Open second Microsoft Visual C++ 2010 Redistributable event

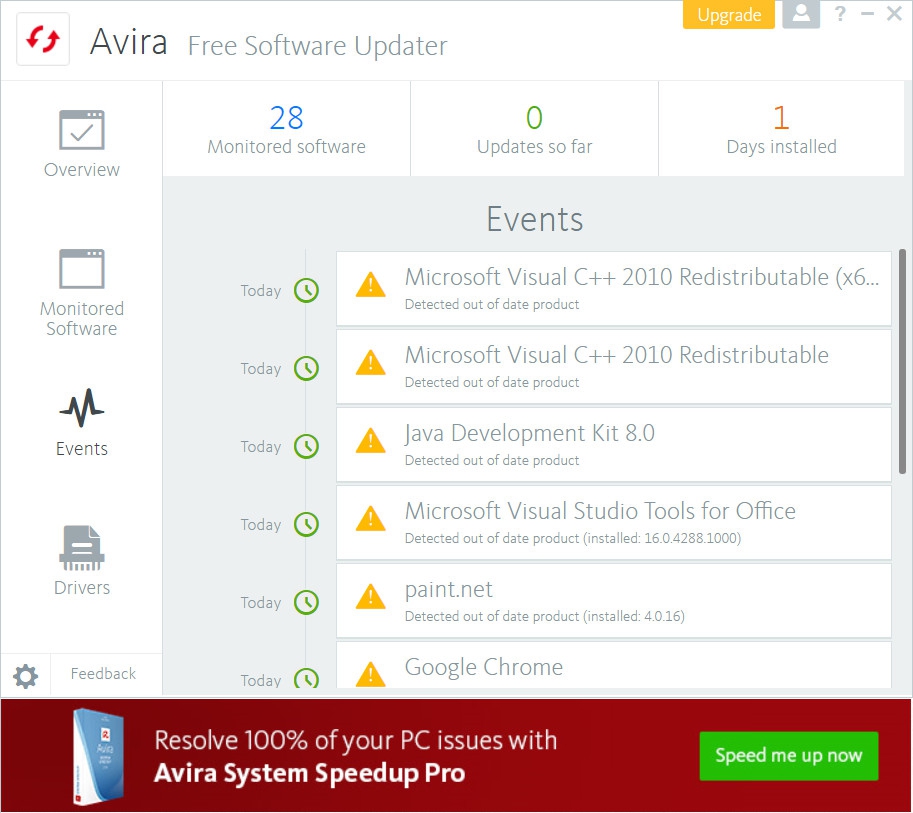click(x=614, y=367)
